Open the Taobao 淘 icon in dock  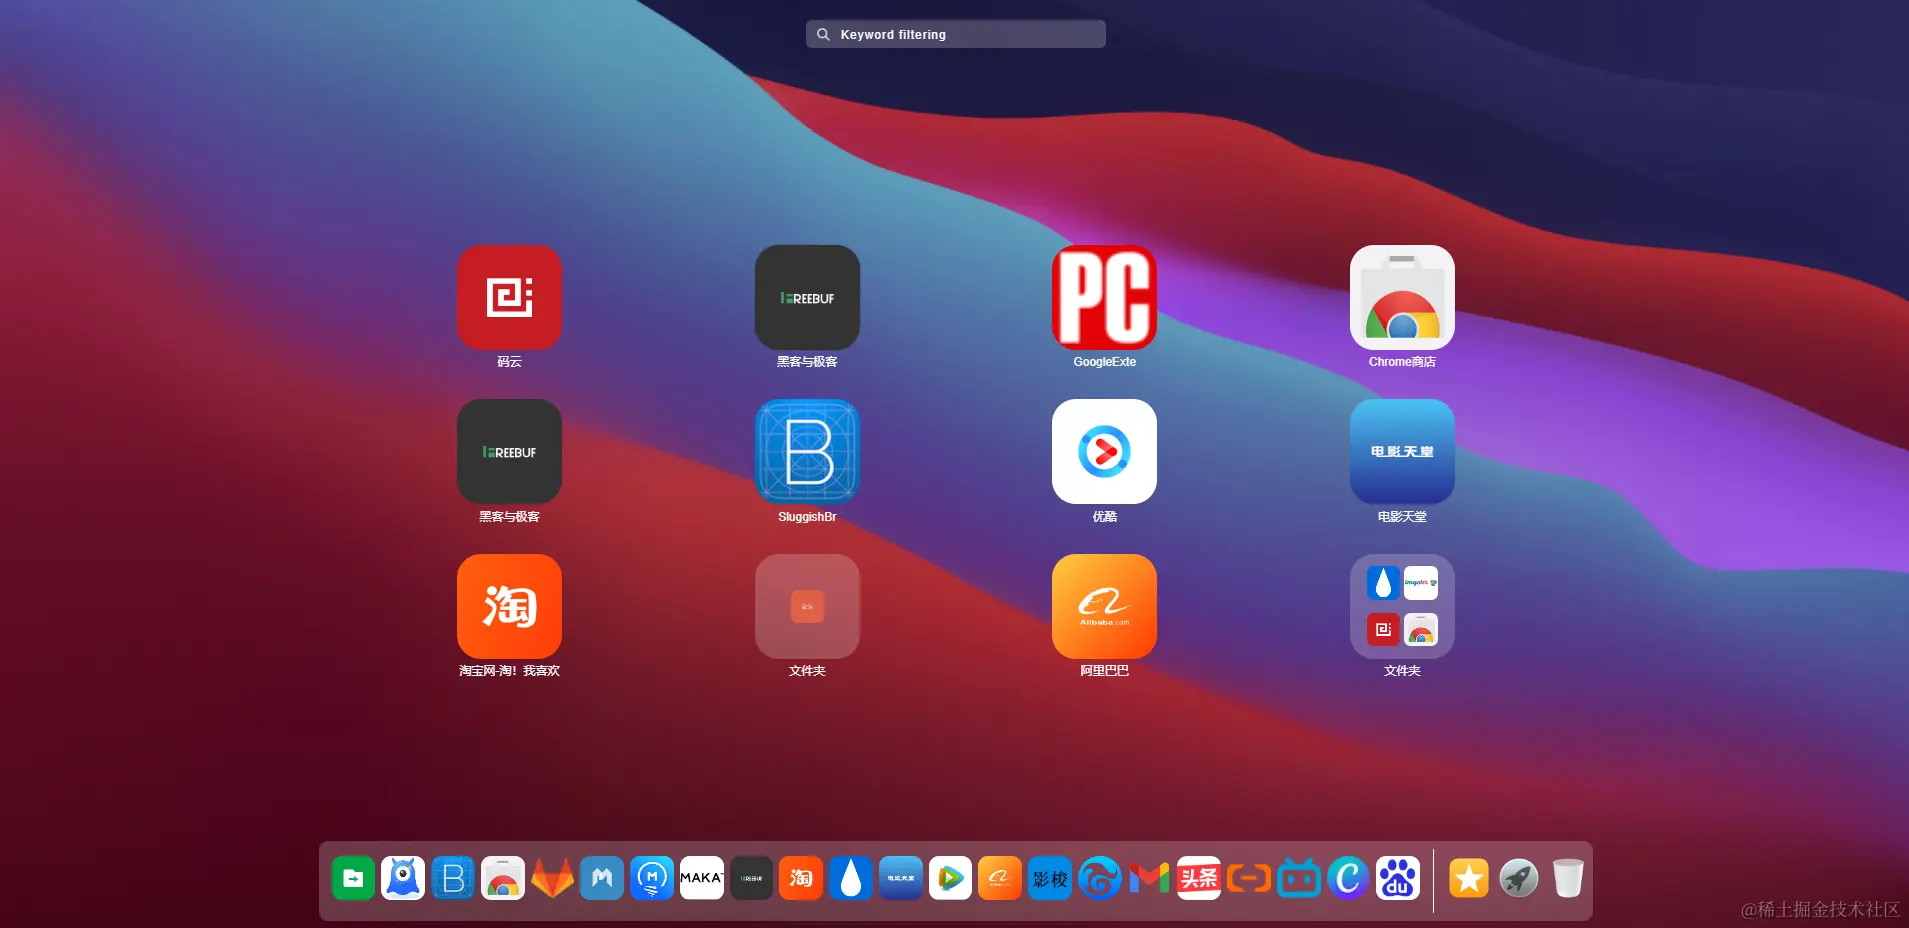point(801,878)
